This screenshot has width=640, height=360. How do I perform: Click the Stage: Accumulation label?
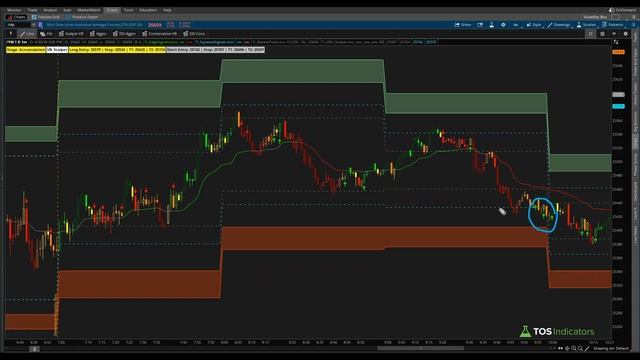[25, 50]
